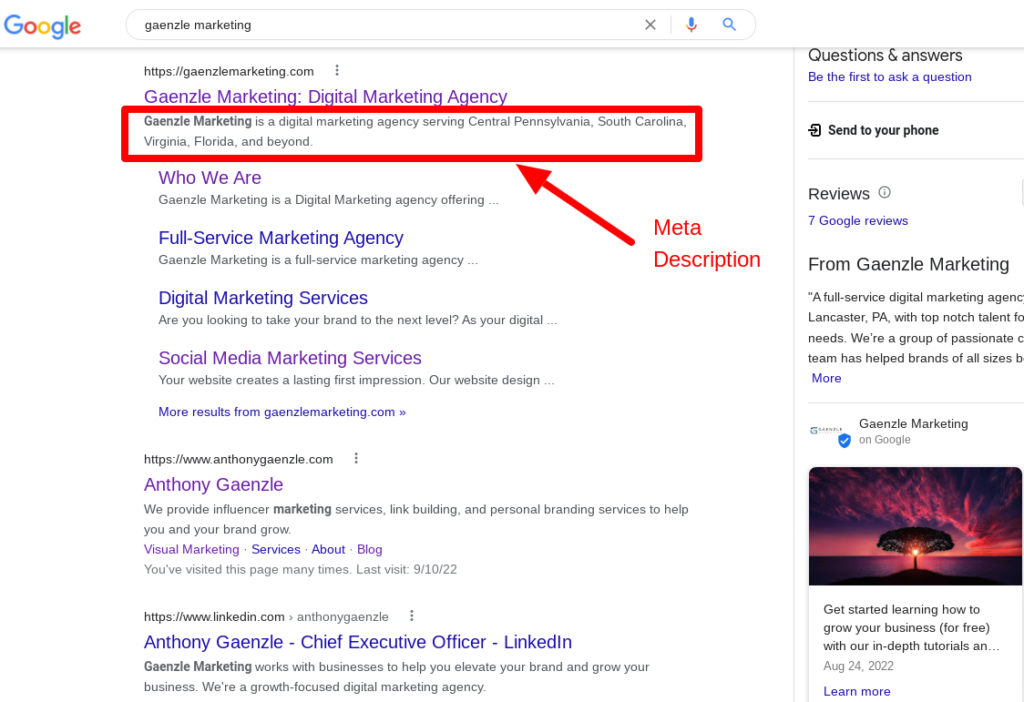The width and height of the screenshot is (1024, 702).
Task: Click the Google logo
Action: tap(42, 25)
